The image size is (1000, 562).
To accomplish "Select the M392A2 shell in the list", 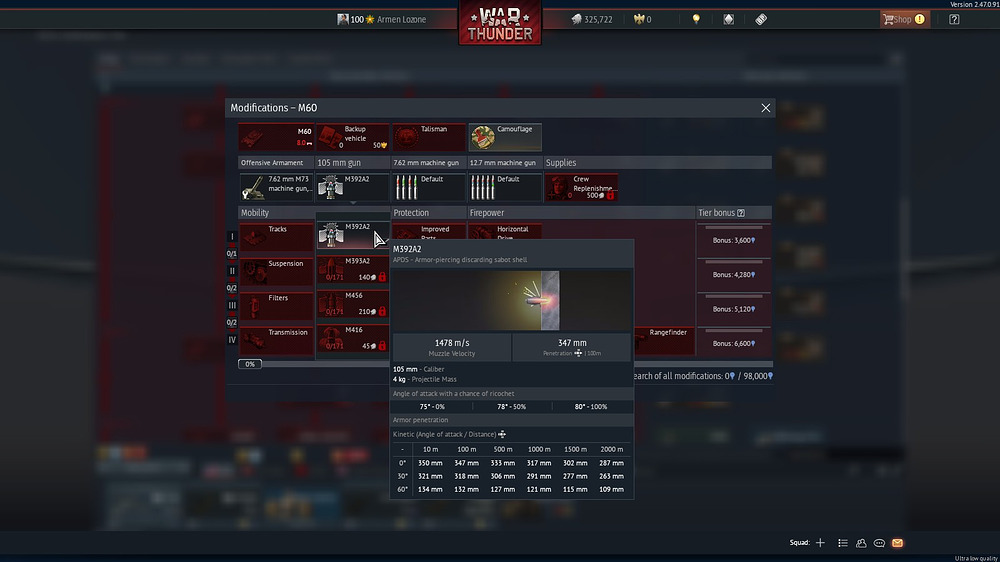I will 353,235.
